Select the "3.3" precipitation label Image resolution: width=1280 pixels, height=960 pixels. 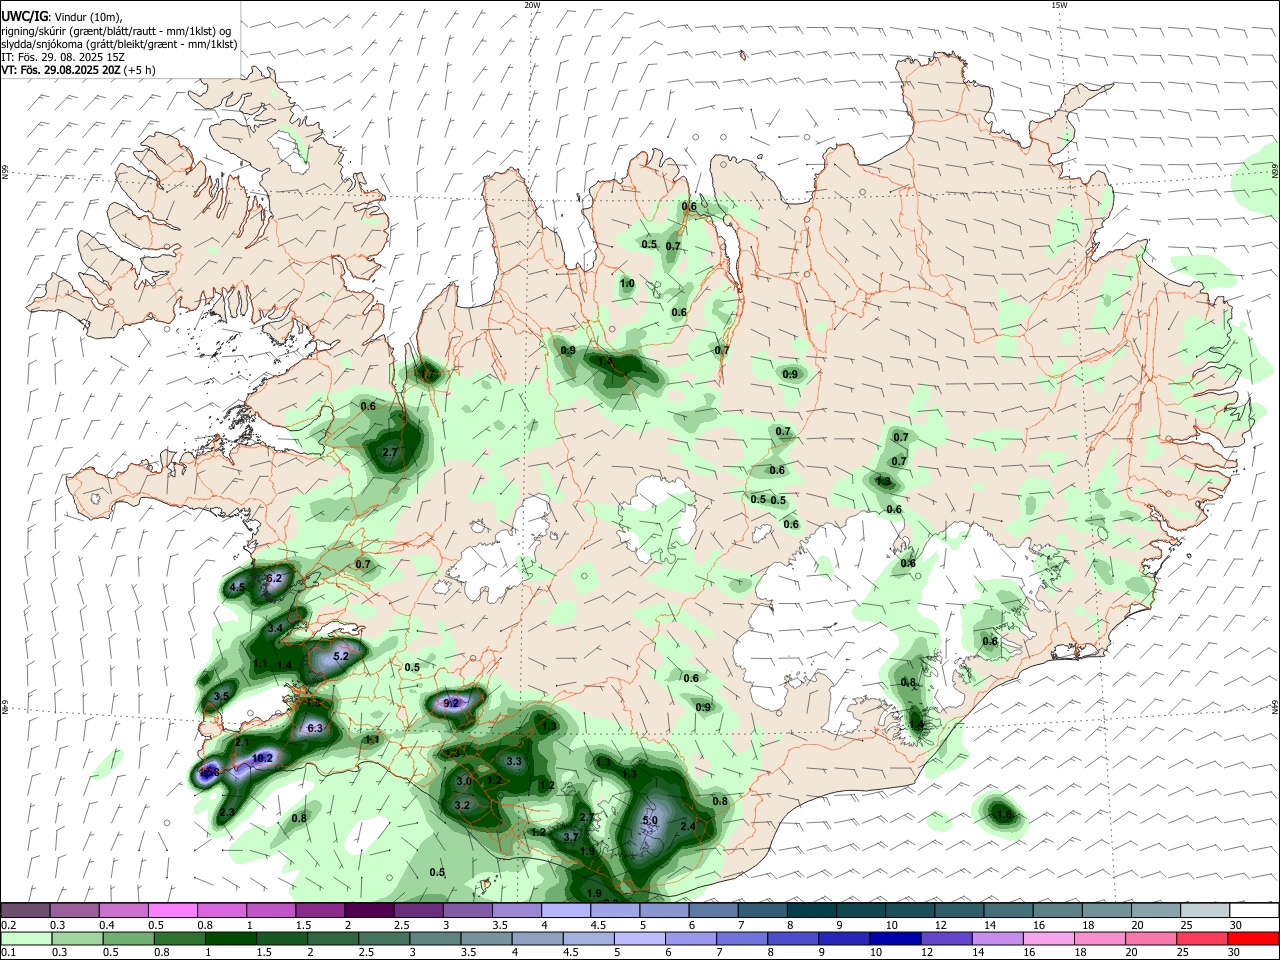(514, 761)
